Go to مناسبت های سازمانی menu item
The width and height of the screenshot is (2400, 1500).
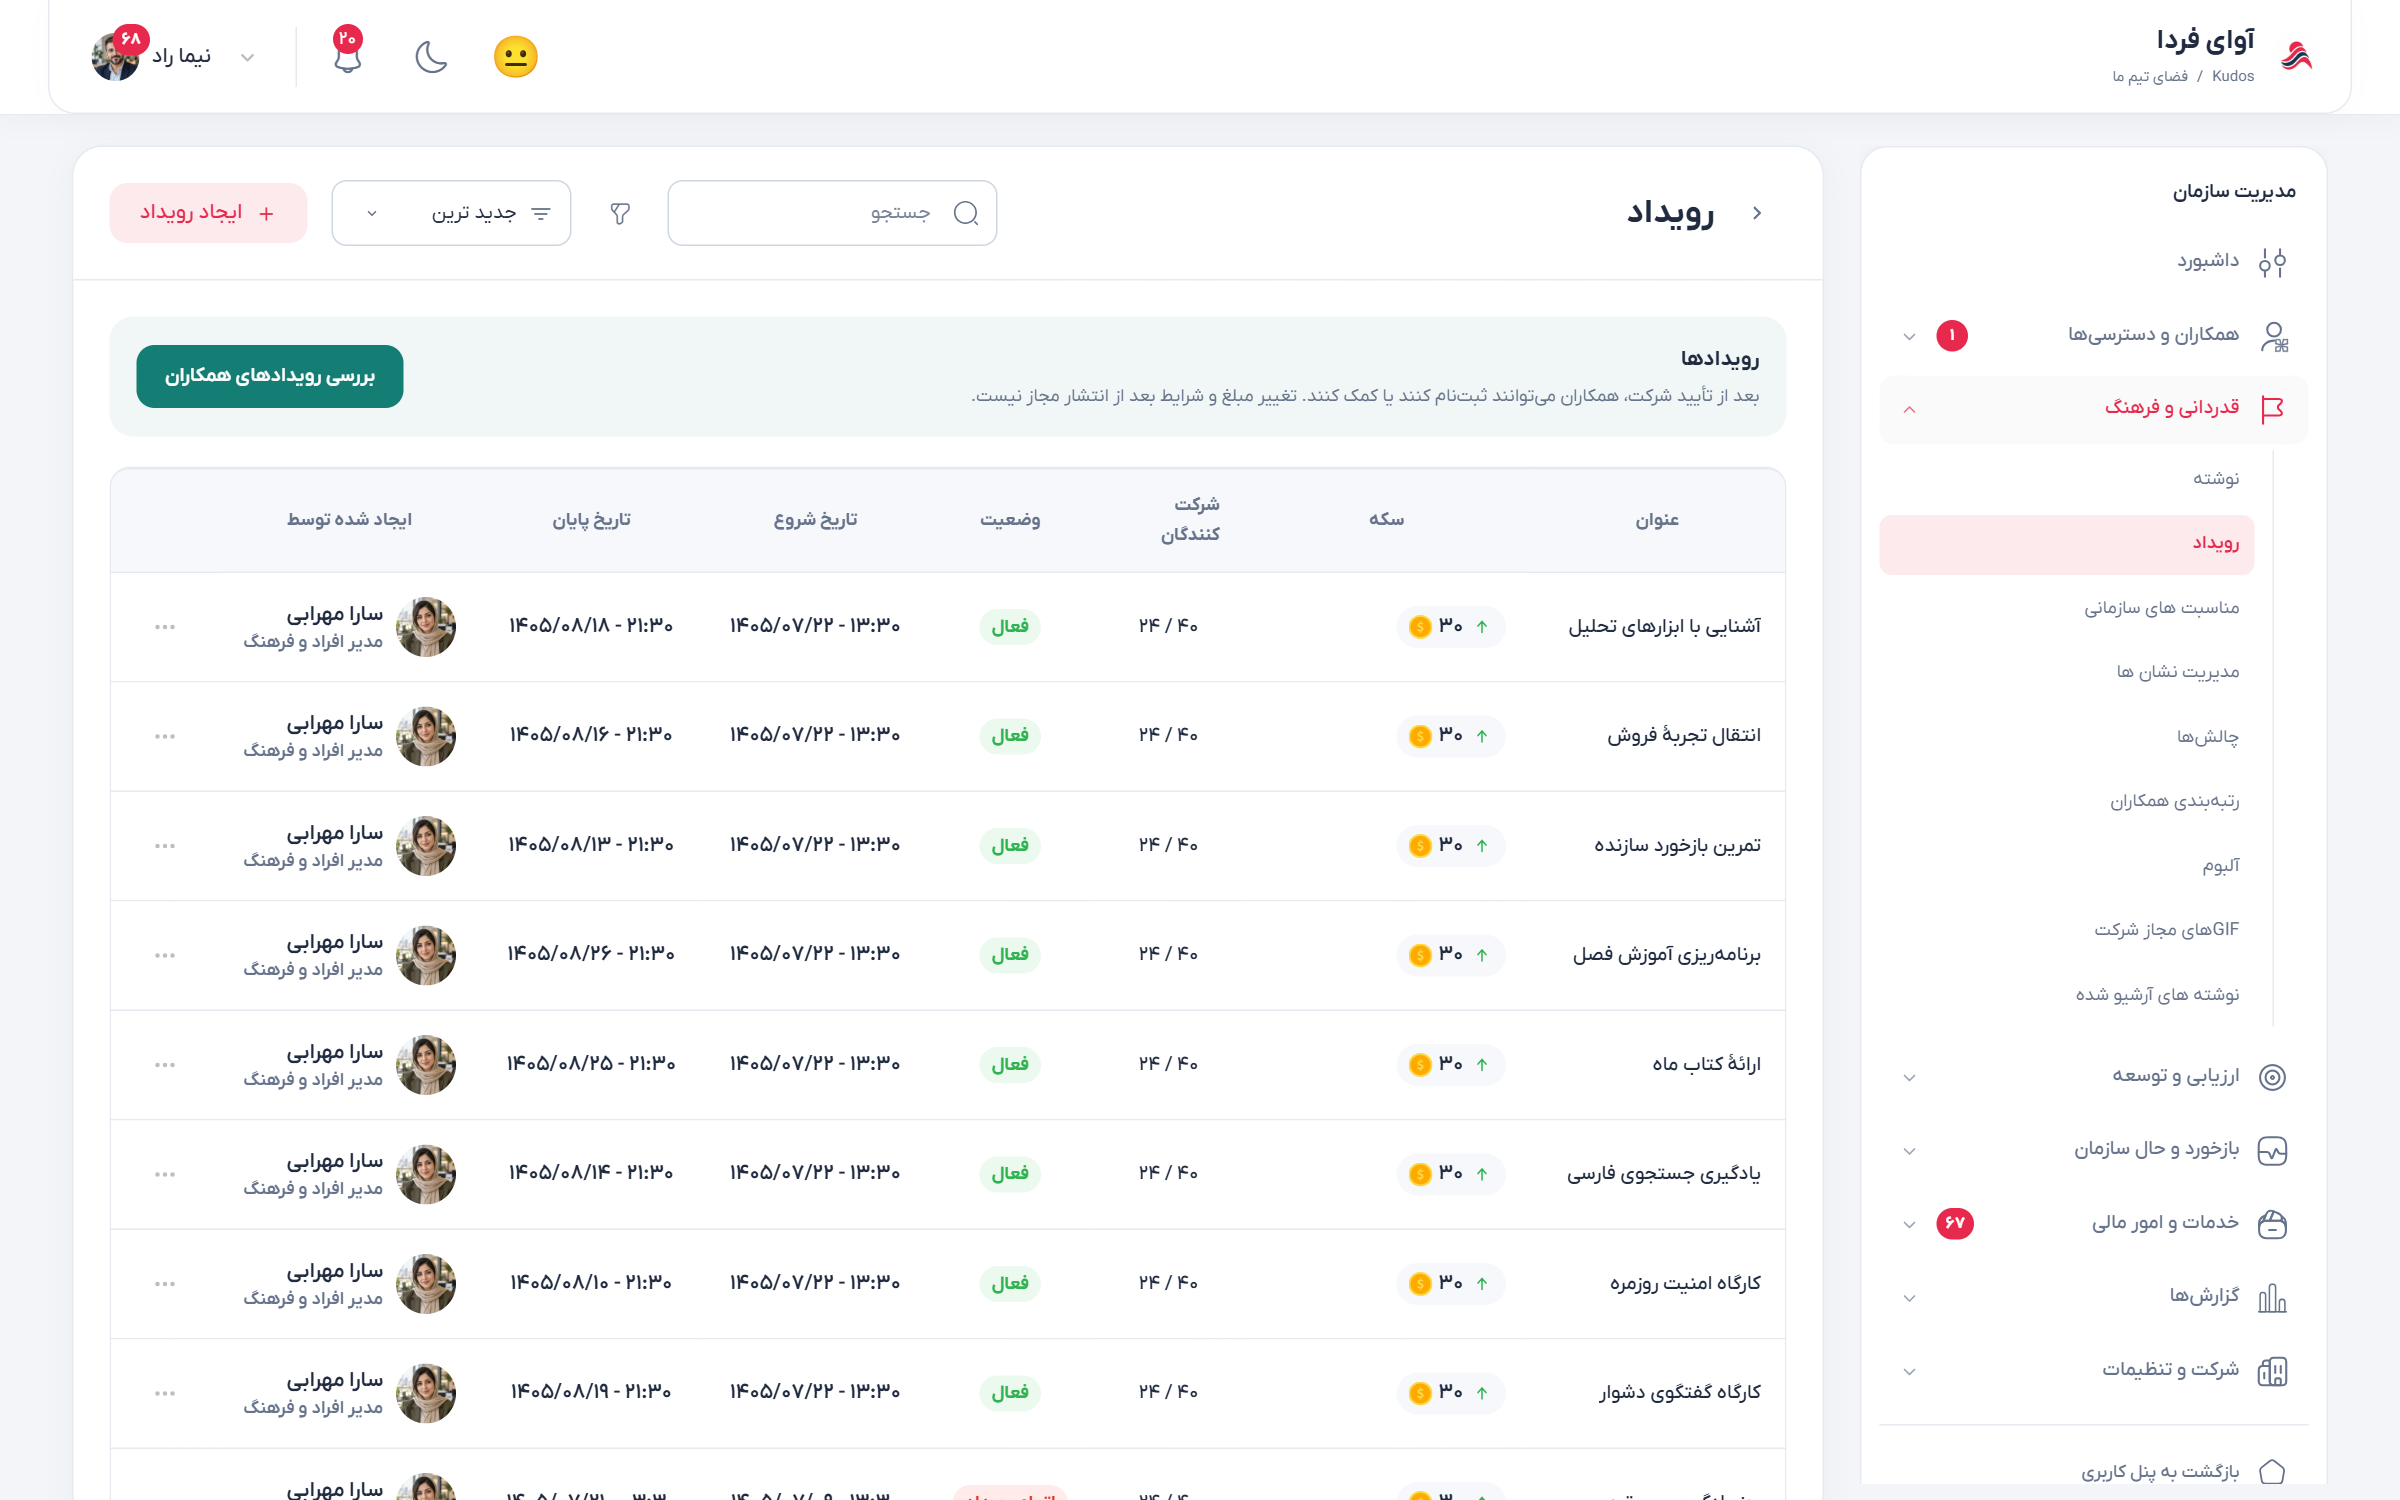point(2162,608)
